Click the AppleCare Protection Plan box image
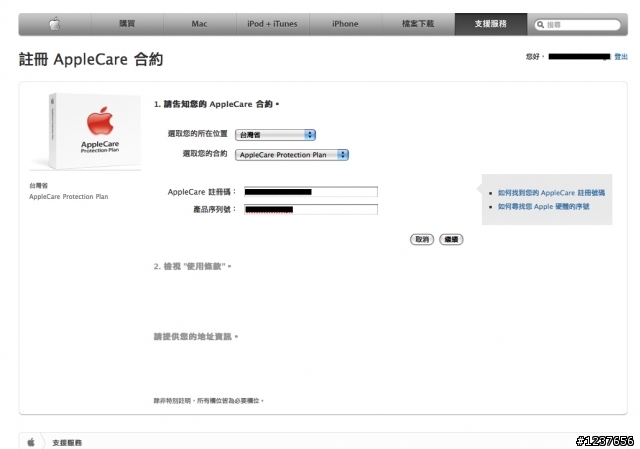640x449 pixels. (x=87, y=131)
